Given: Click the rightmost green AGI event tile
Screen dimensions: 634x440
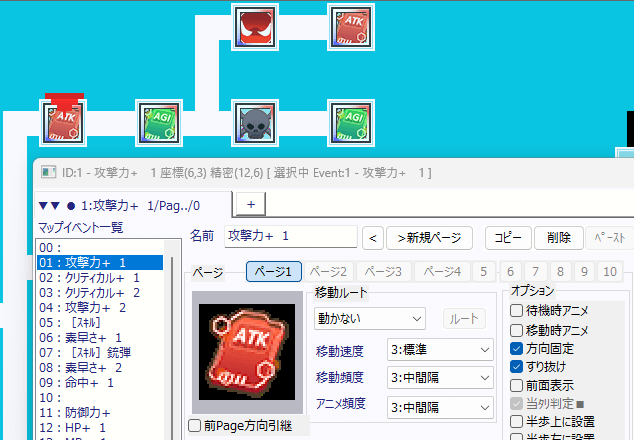Looking at the screenshot, I should pos(350,122).
